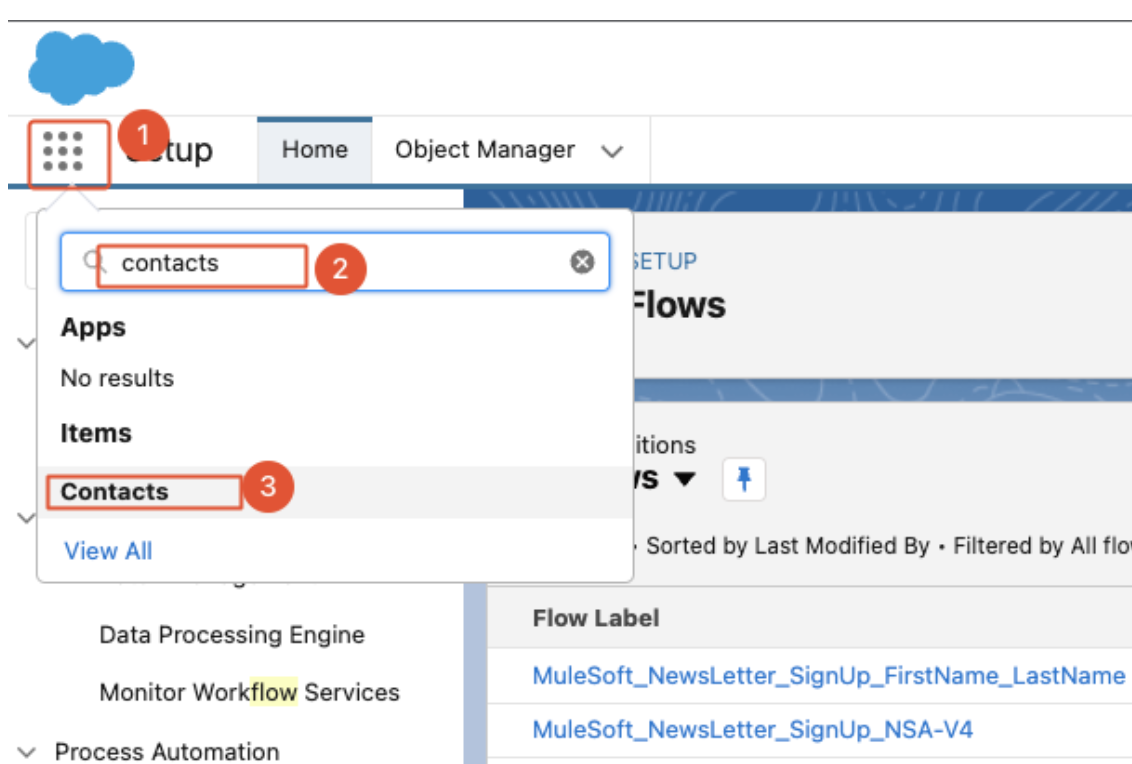This screenshot has height=764, width=1132.
Task: Switch to the Home tab
Action: click(x=314, y=150)
